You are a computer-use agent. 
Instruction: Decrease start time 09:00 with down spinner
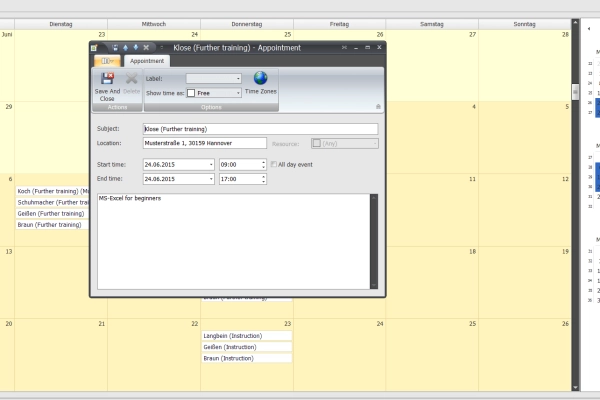click(x=263, y=167)
